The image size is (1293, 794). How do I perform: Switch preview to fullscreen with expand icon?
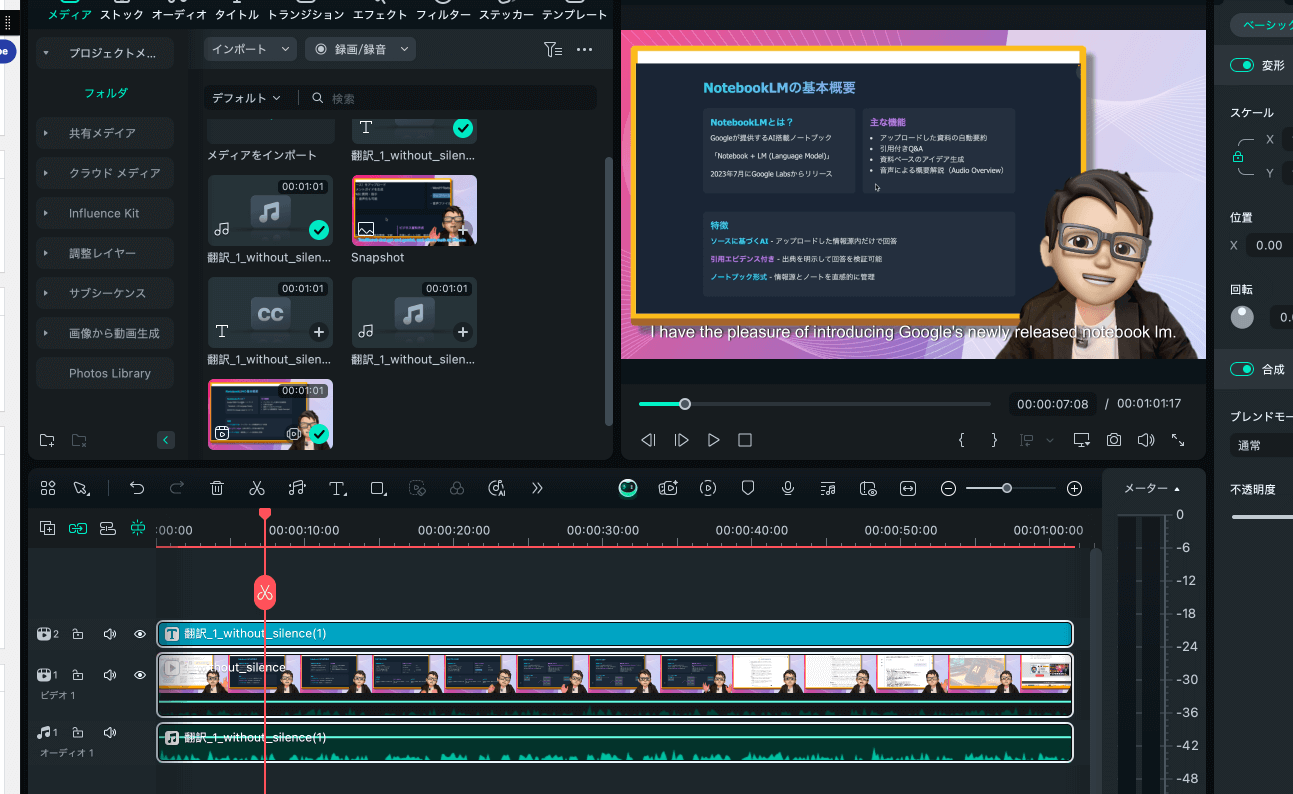(x=1178, y=440)
